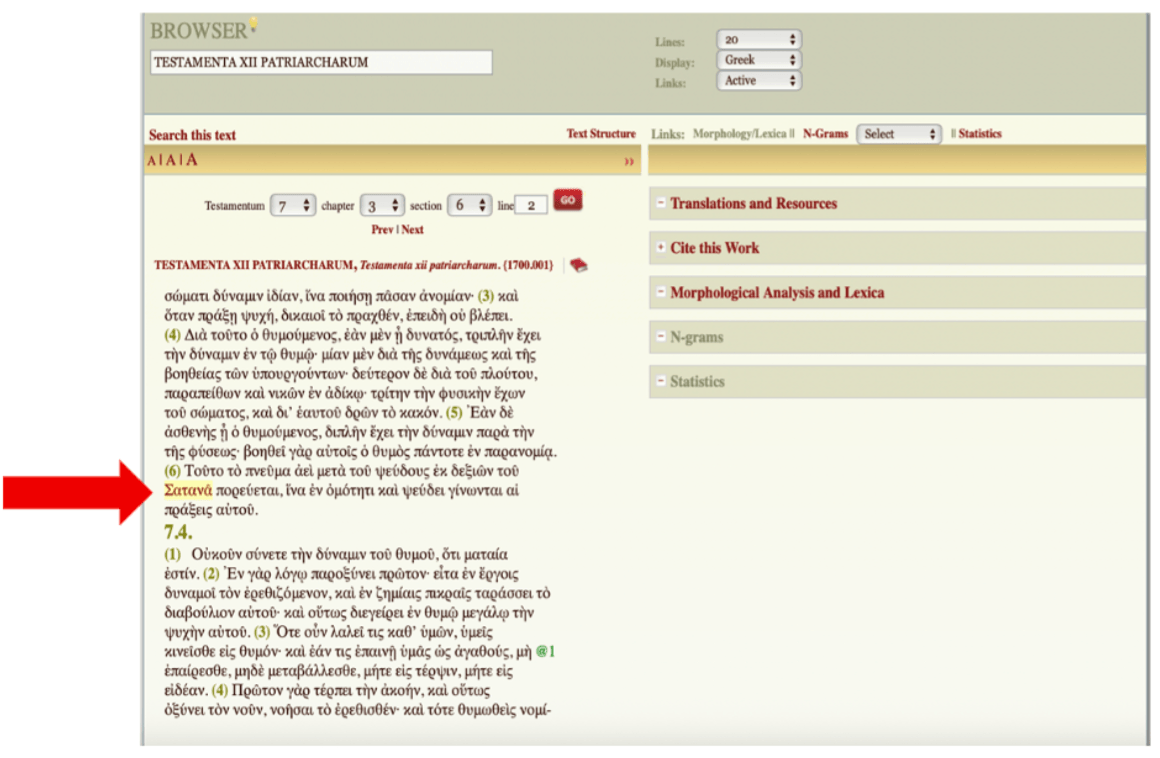Open the Testamentum number dropdown
Image resolution: width=1160 pixels, height=758 pixels.
pyautogui.click(x=292, y=205)
